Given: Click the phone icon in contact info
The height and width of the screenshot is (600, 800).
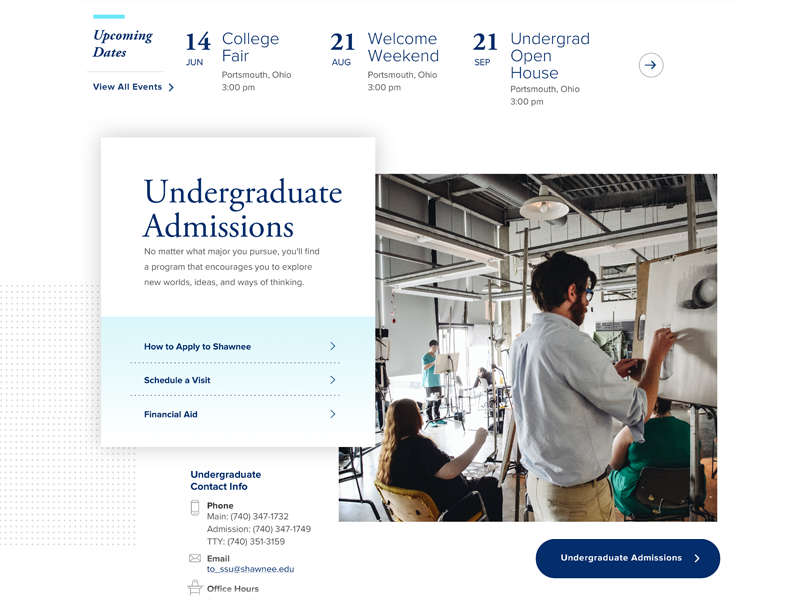Looking at the screenshot, I should pyautogui.click(x=195, y=508).
